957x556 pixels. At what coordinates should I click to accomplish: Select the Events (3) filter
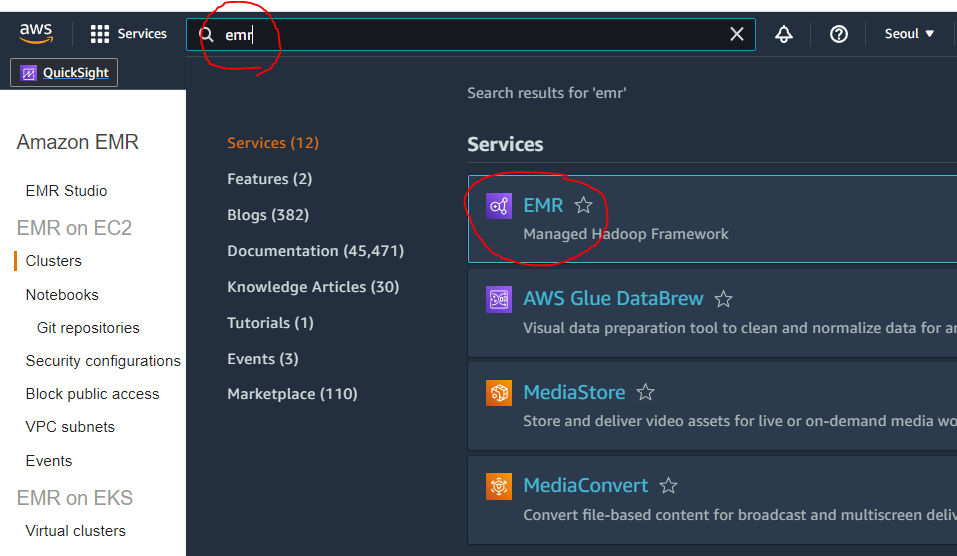coord(262,359)
